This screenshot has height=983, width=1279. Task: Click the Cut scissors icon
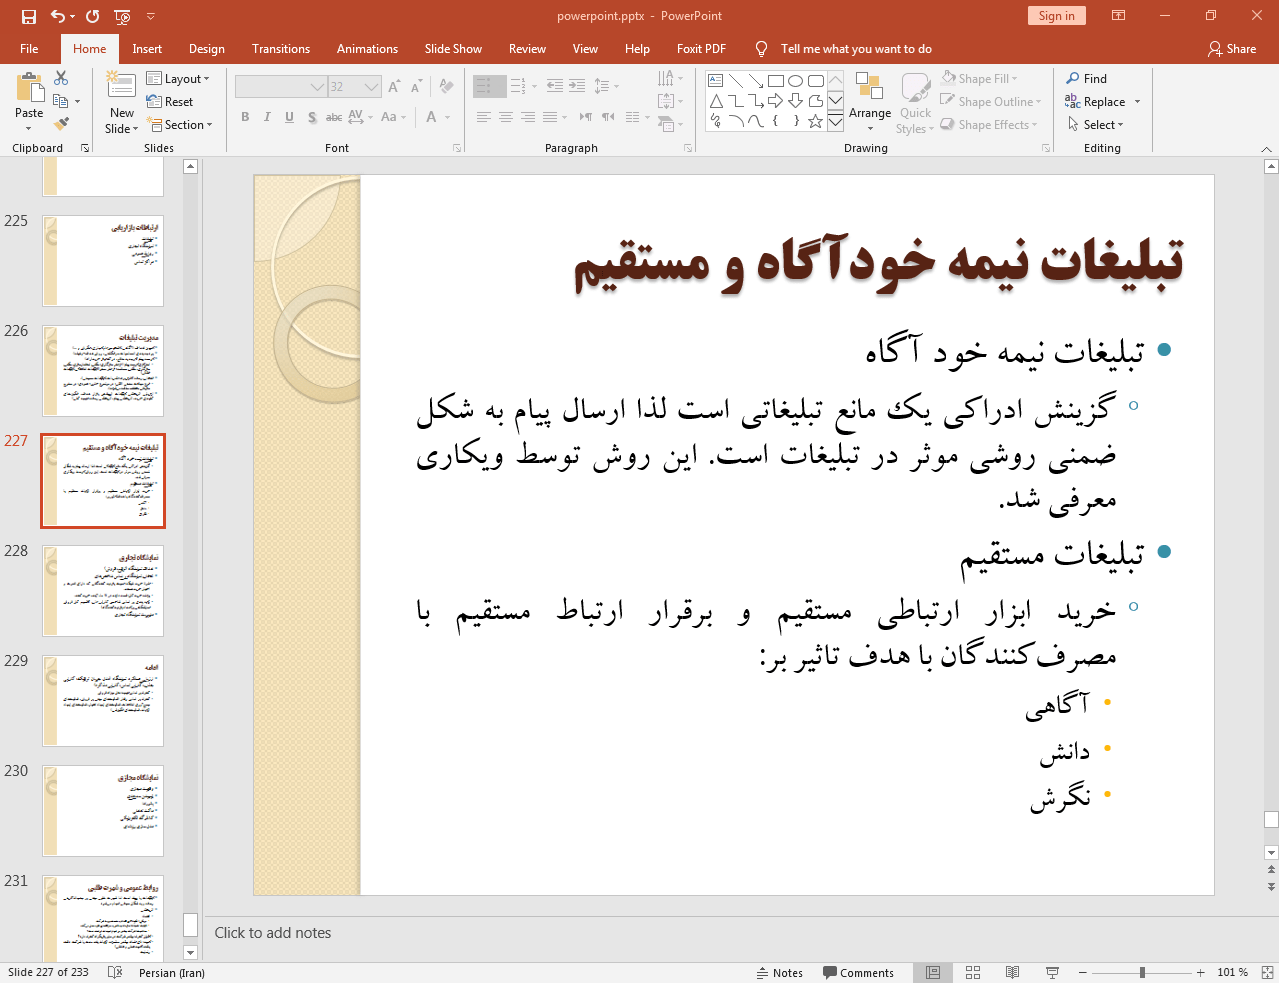(61, 78)
